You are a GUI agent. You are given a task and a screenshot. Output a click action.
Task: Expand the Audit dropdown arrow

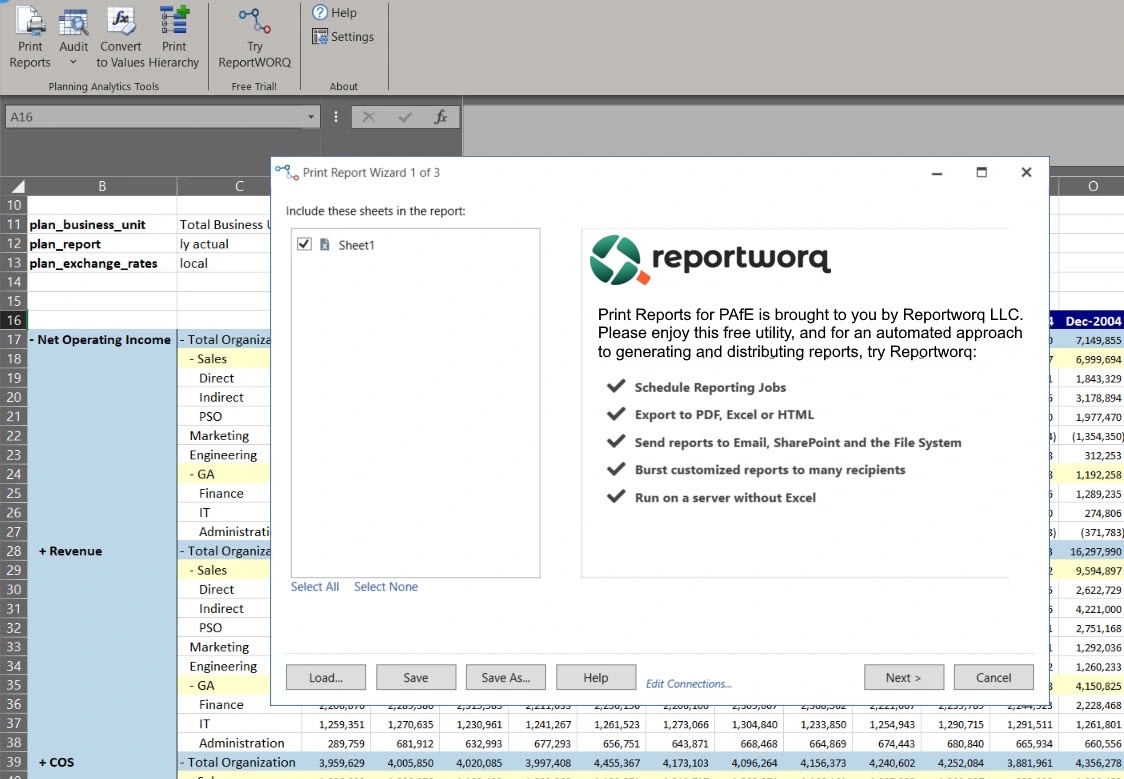pyautogui.click(x=73, y=61)
